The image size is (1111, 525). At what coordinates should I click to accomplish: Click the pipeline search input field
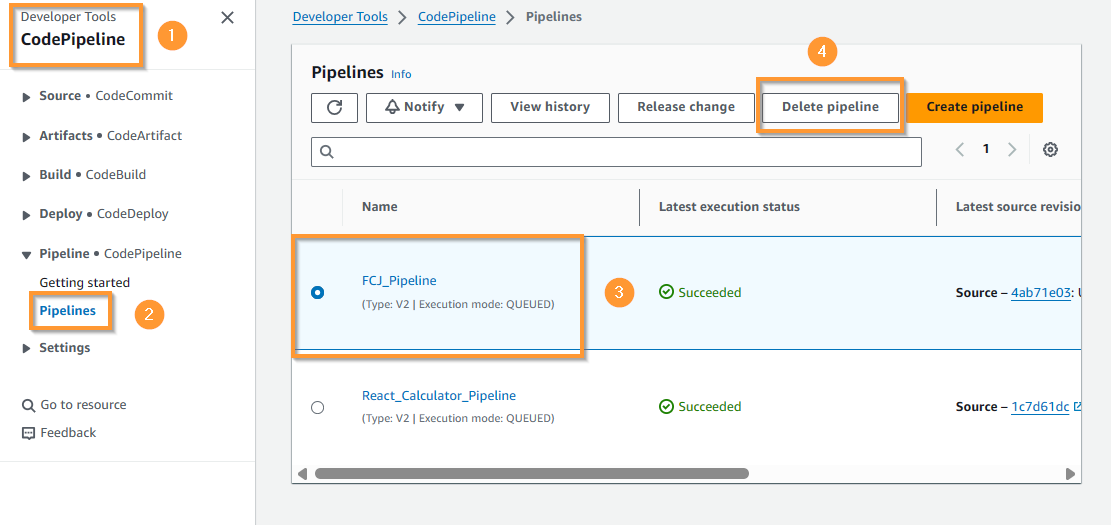pos(616,152)
